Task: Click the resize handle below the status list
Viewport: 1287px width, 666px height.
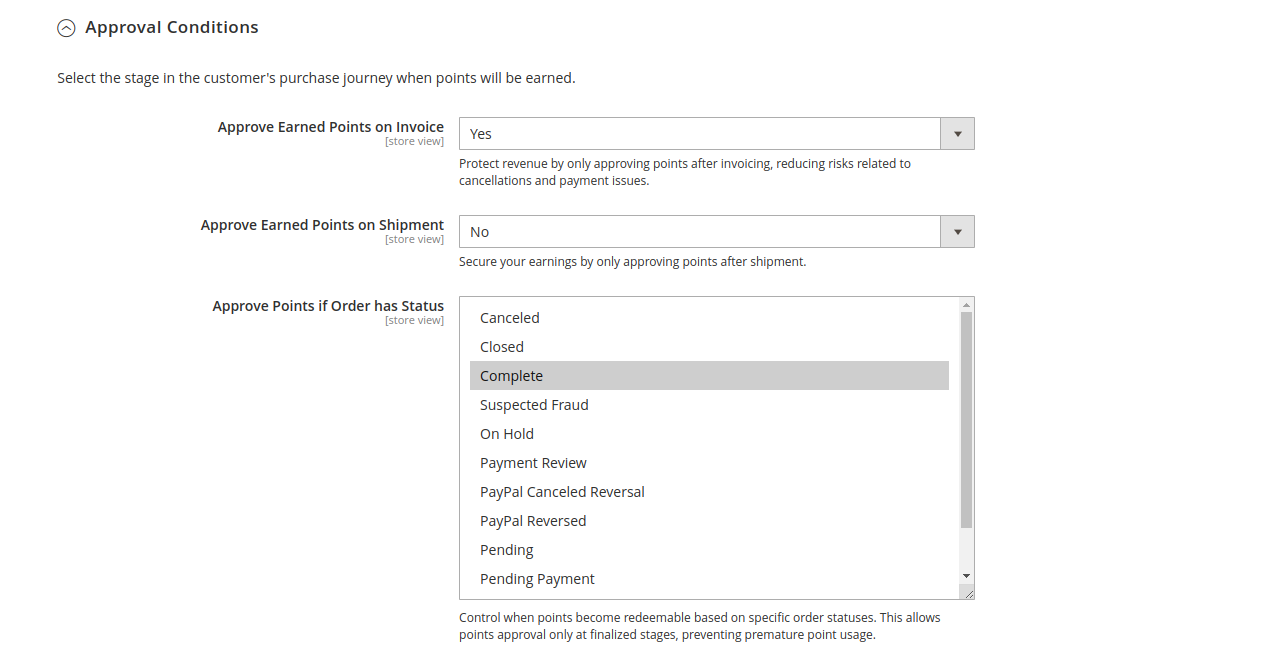Action: click(x=968, y=592)
